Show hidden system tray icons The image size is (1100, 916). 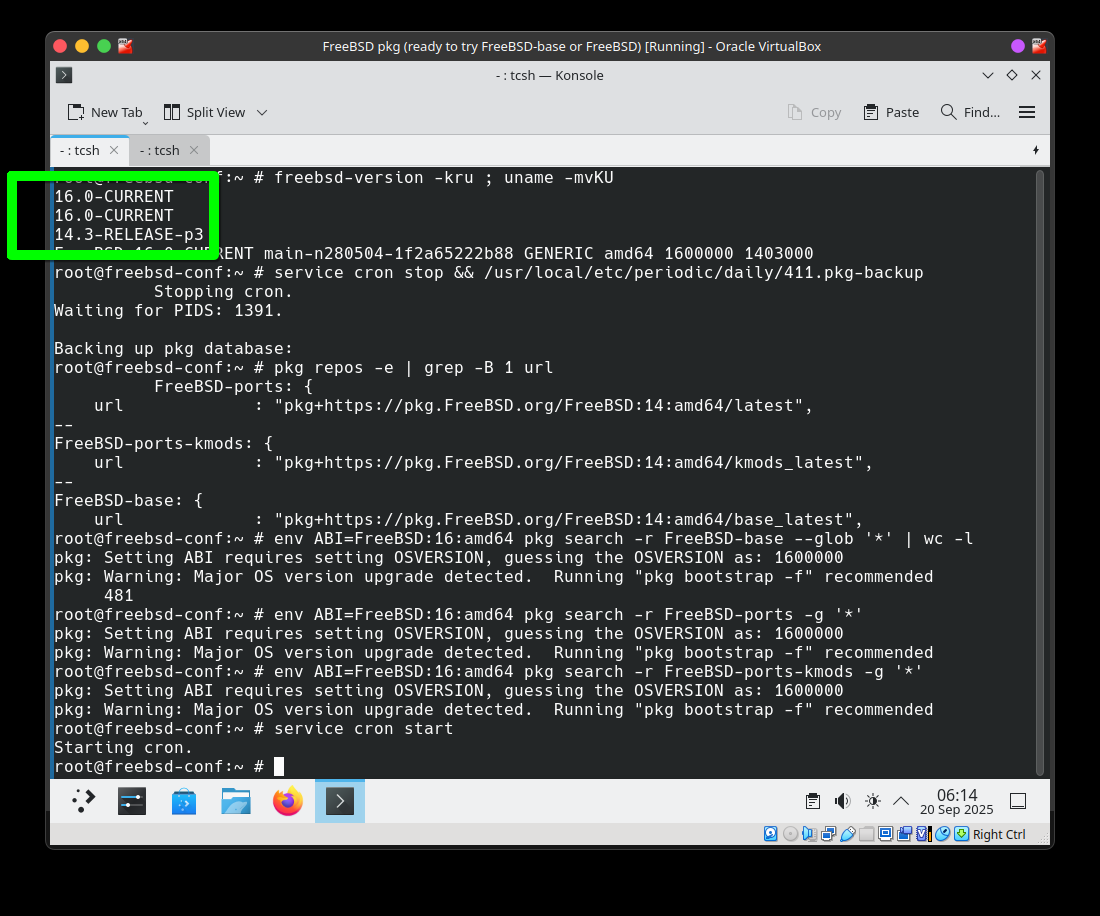coord(901,801)
